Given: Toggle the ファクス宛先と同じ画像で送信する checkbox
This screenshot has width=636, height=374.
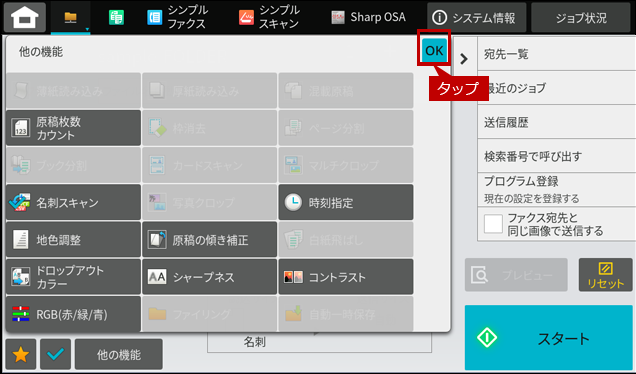Looking at the screenshot, I should tap(493, 224).
